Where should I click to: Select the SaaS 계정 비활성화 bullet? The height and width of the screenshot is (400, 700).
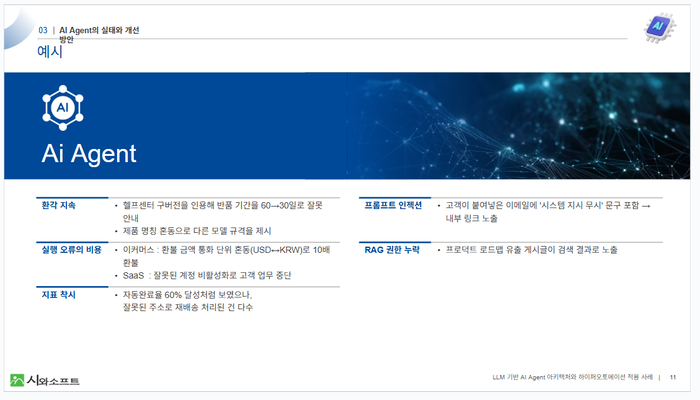pyautogui.click(x=207, y=275)
